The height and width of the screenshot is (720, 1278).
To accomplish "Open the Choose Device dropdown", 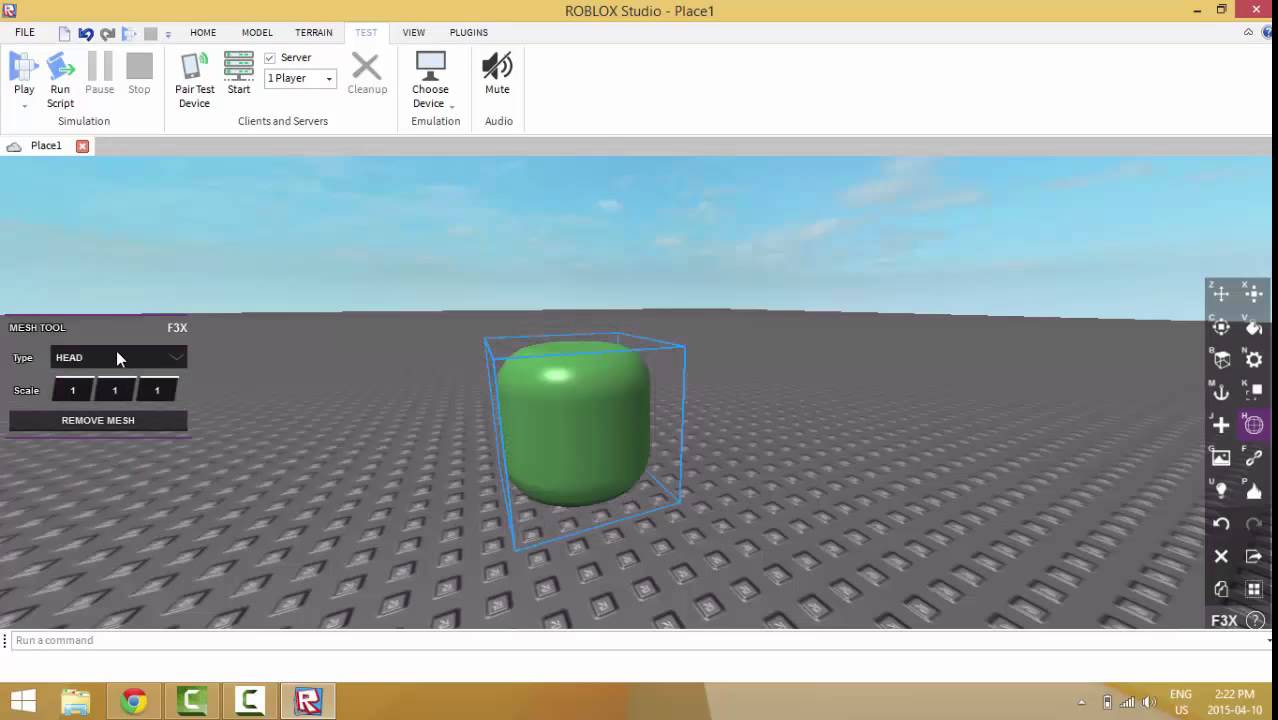I will point(431,80).
